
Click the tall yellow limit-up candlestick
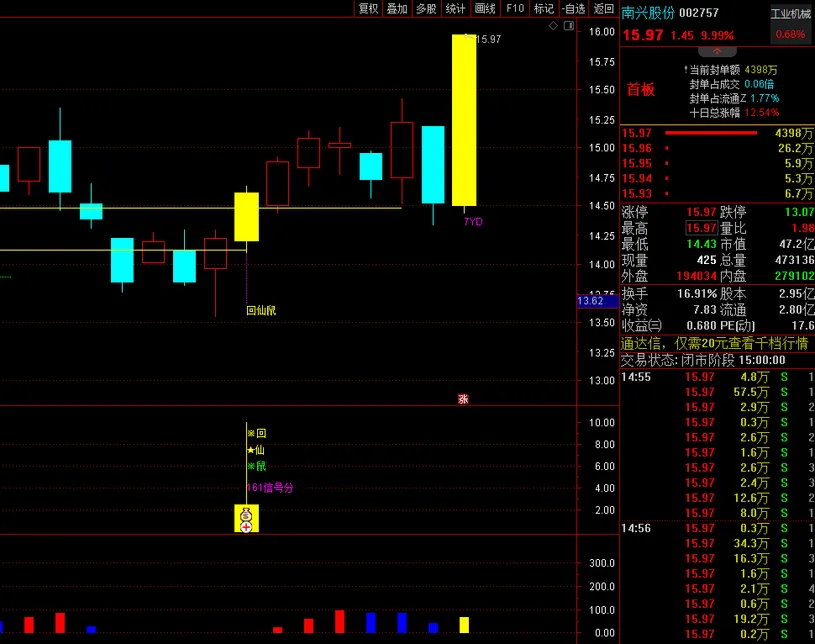pyautogui.click(x=463, y=120)
